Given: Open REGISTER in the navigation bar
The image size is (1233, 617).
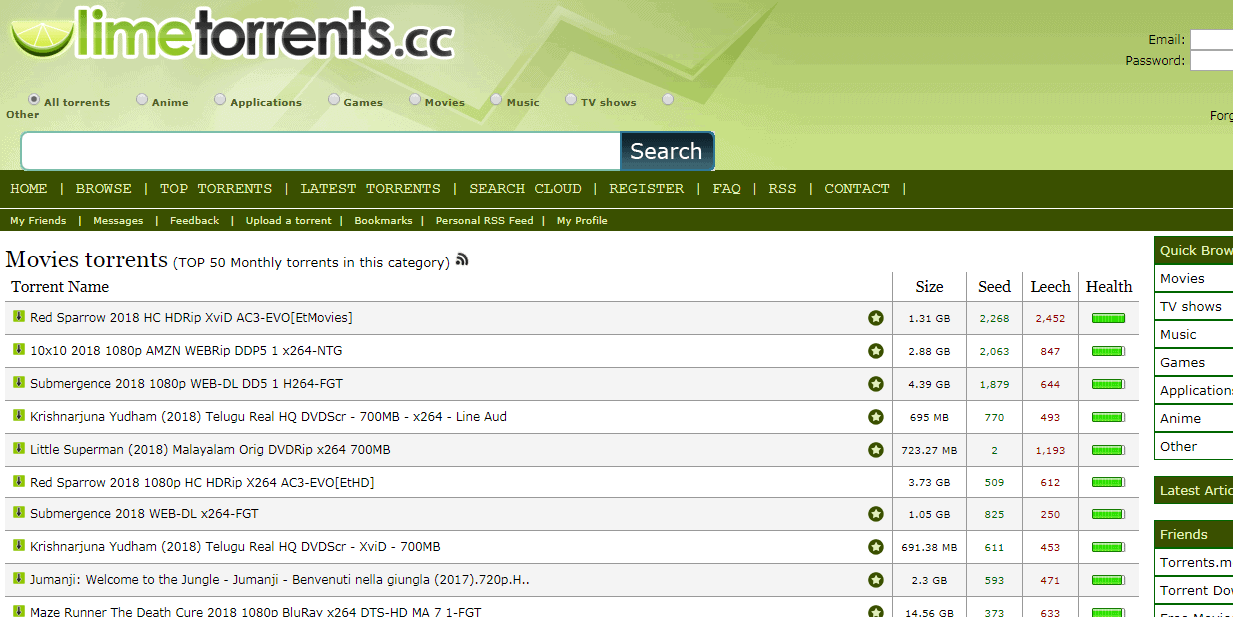Looking at the screenshot, I should pyautogui.click(x=647, y=189).
